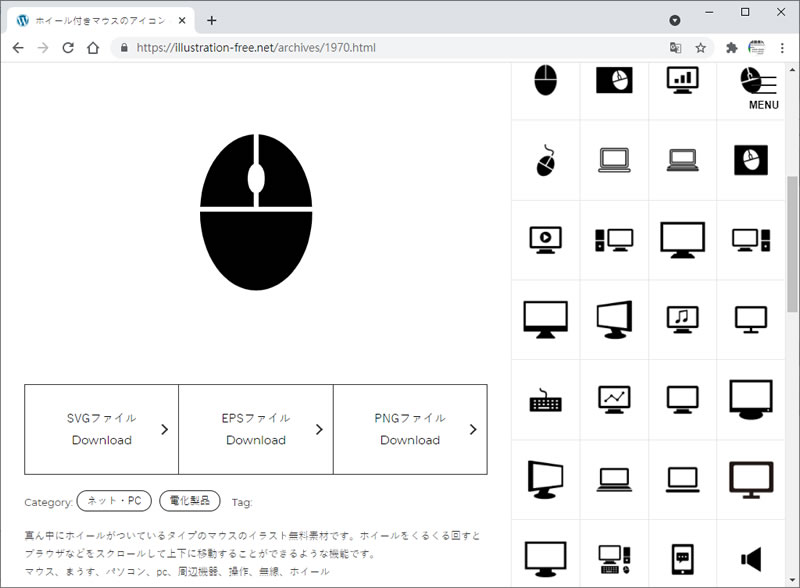800x588 pixels.
Task: Download the PNGファイル
Action: pyautogui.click(x=410, y=429)
